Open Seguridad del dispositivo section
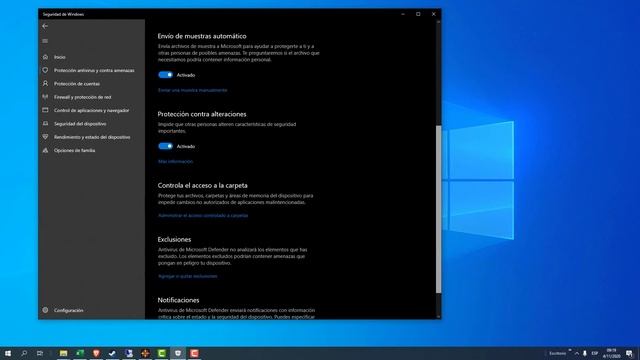This screenshot has height=360, width=640. click(80, 124)
